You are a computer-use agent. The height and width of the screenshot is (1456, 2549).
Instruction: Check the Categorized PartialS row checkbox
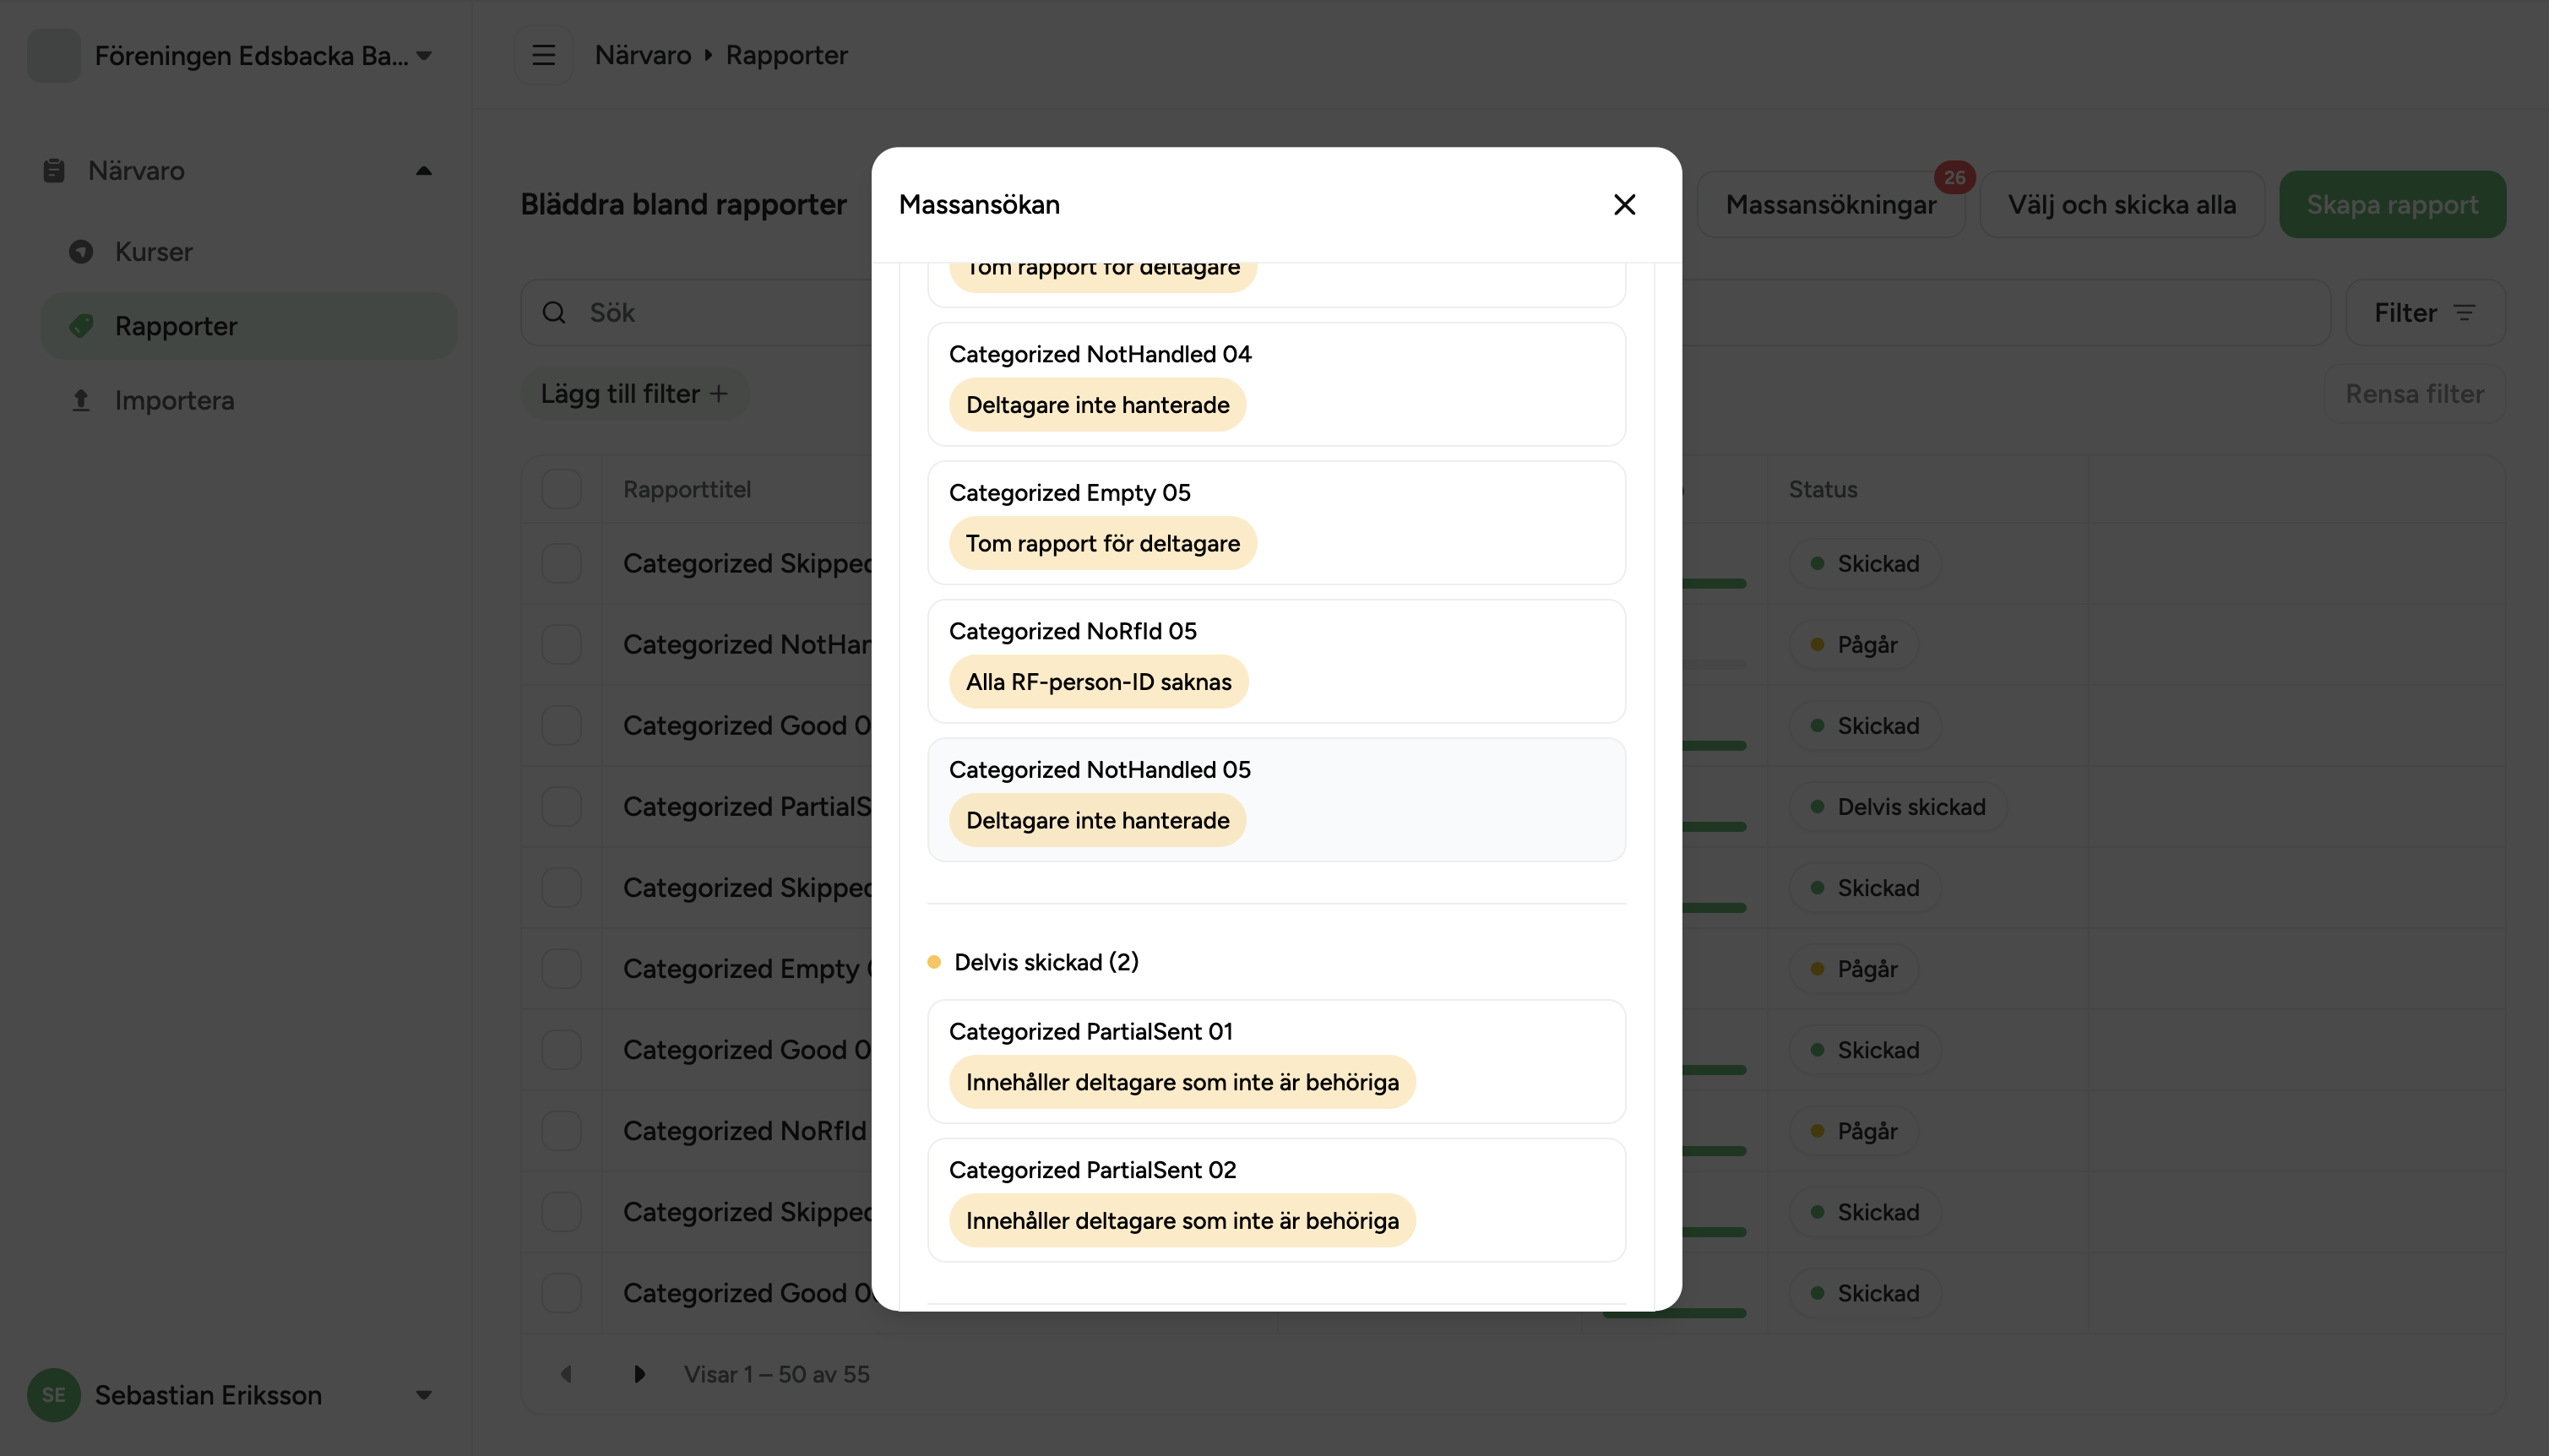(561, 806)
